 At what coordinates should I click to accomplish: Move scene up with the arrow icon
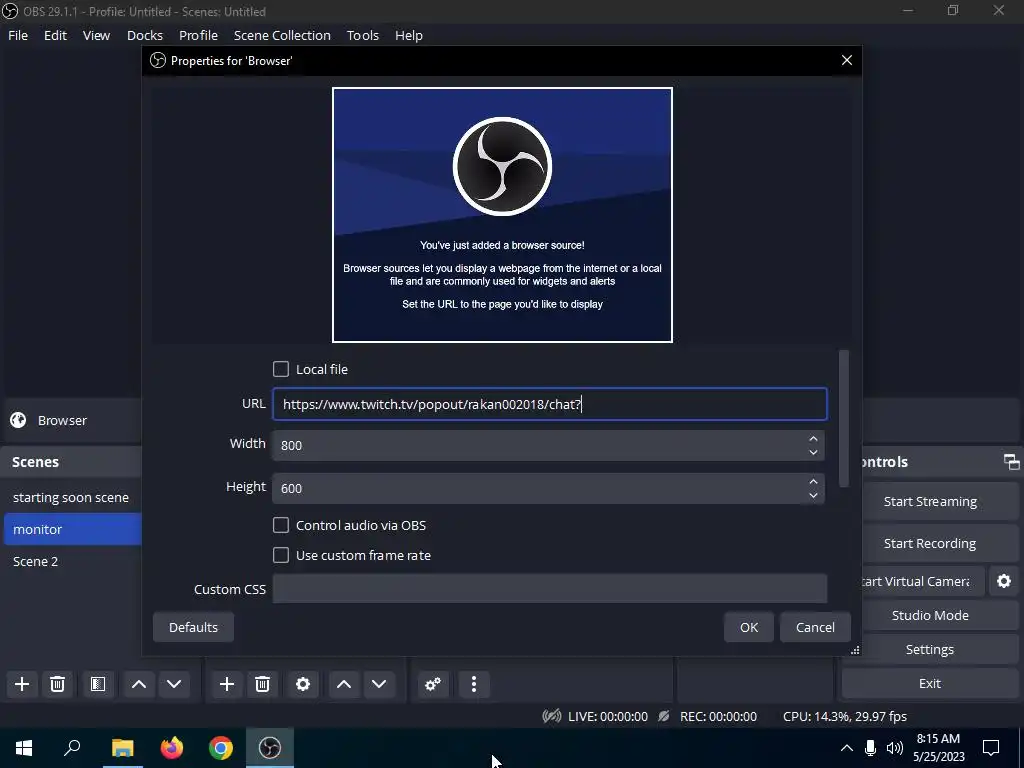(x=138, y=684)
